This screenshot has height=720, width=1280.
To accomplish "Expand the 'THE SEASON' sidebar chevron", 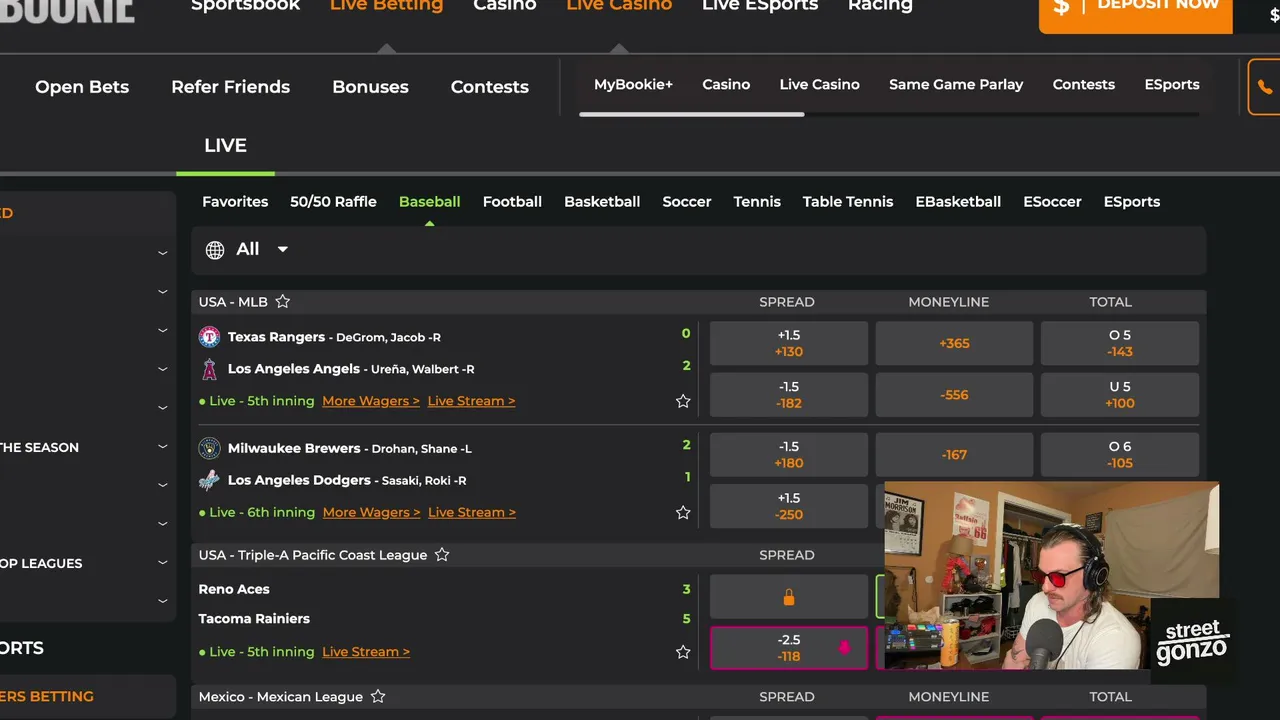I will tap(162, 447).
